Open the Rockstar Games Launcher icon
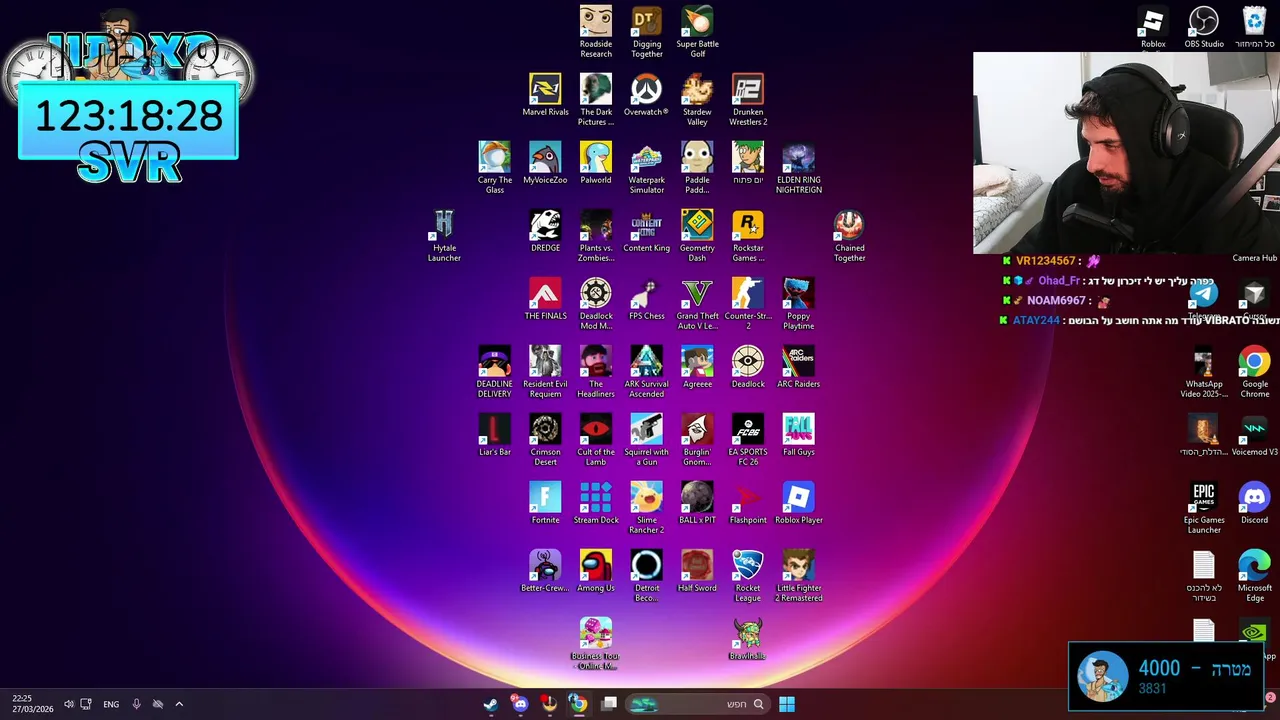The height and width of the screenshot is (720, 1280). (748, 236)
